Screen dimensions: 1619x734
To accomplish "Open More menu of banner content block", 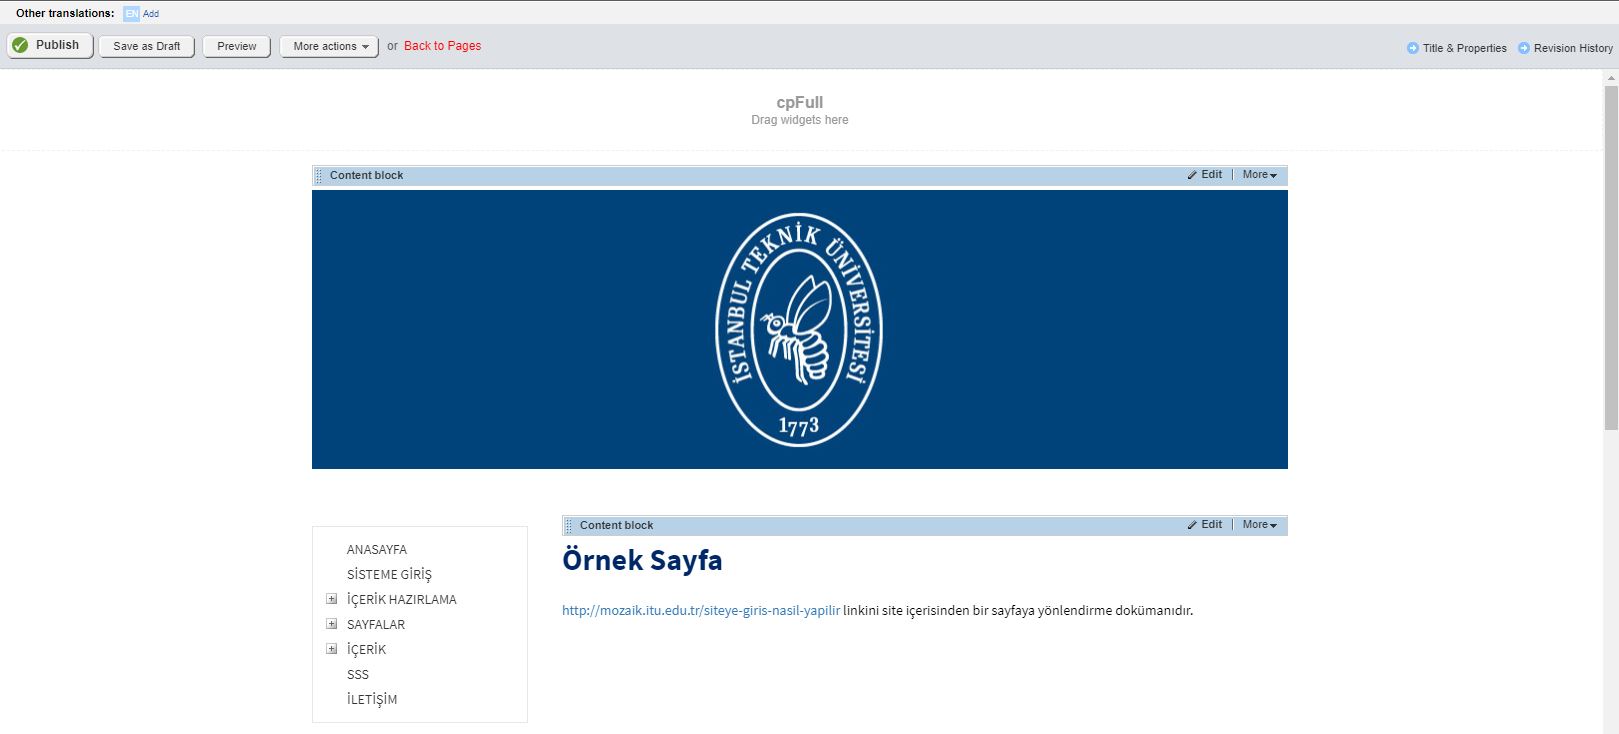I will point(1260,175).
